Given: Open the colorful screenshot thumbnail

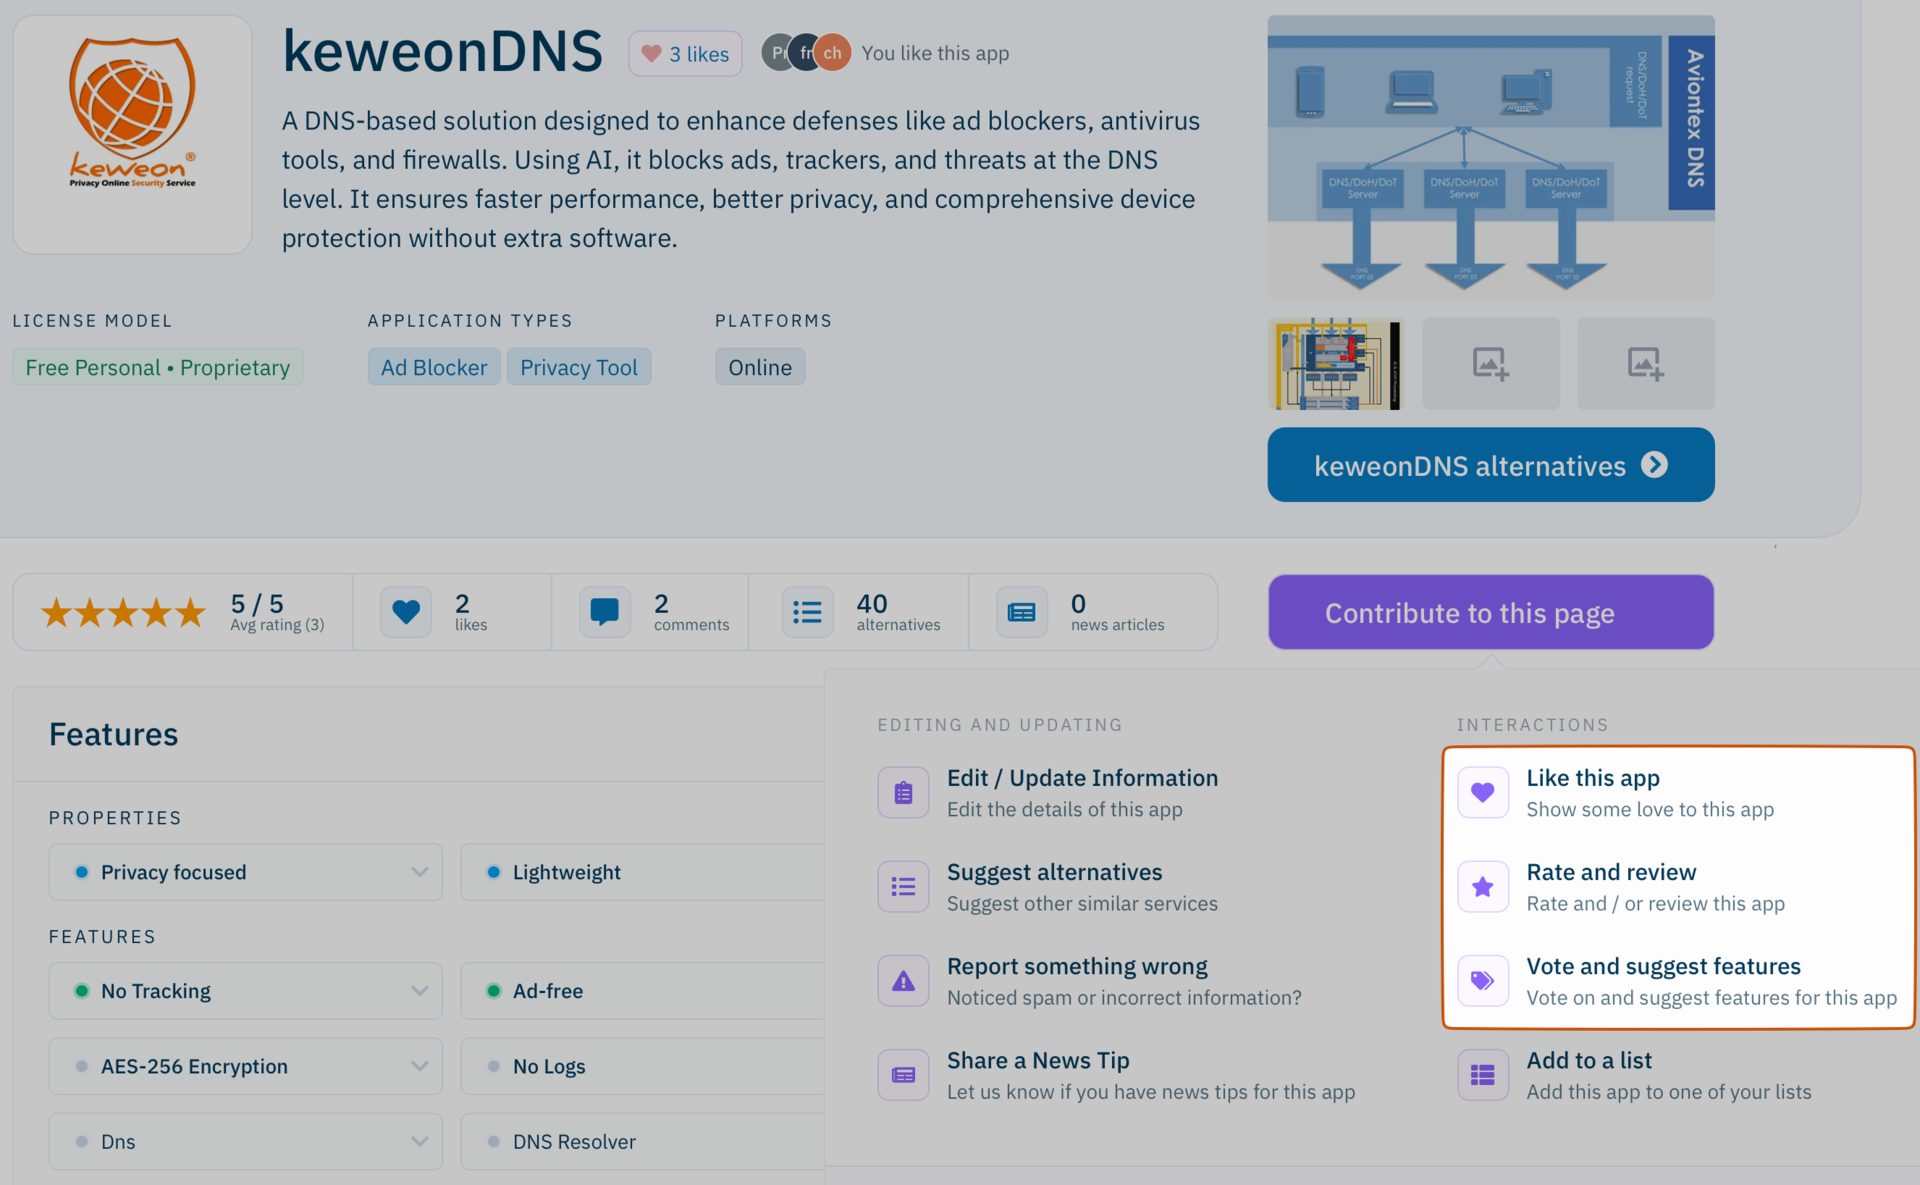Looking at the screenshot, I should [x=1336, y=364].
